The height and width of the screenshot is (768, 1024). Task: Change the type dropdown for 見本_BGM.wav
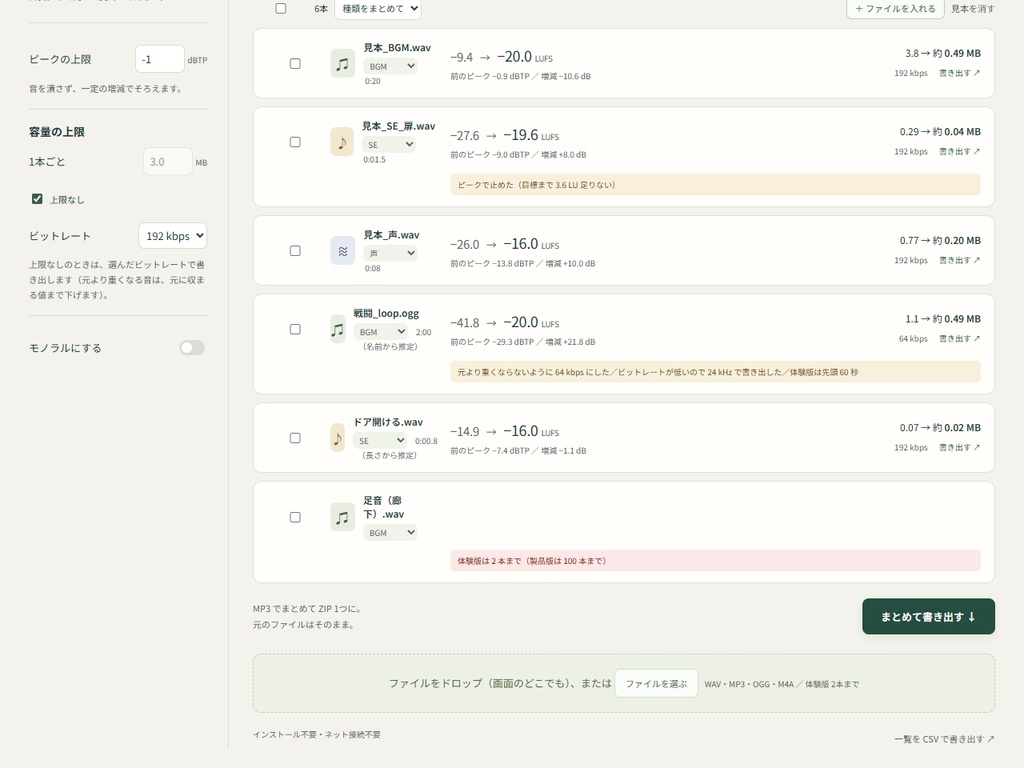[391, 66]
